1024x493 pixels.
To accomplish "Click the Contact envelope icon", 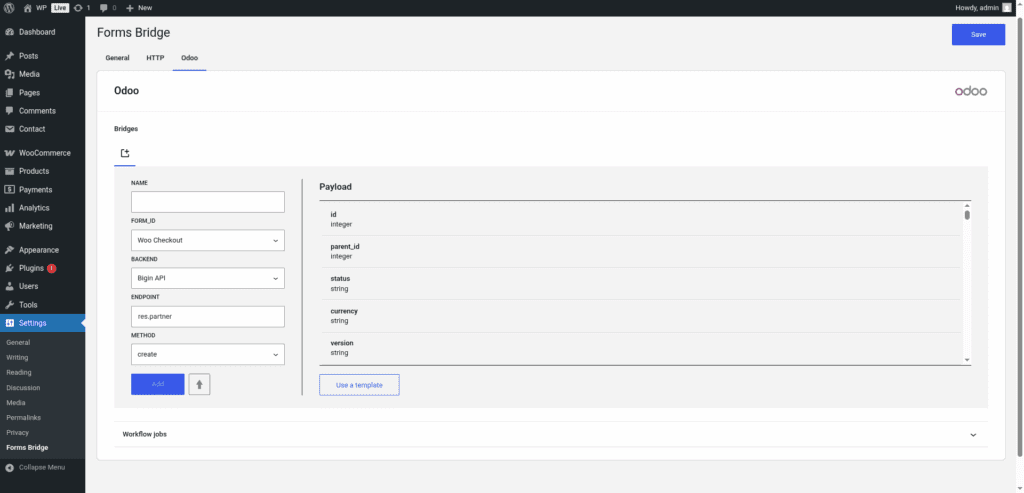I will click(x=10, y=129).
